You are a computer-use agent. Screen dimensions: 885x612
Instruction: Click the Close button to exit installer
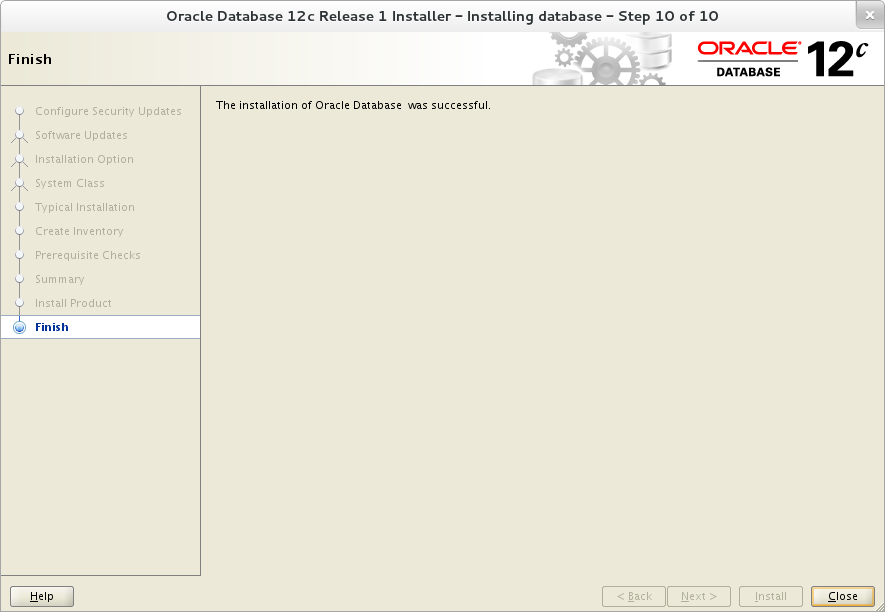(x=842, y=596)
